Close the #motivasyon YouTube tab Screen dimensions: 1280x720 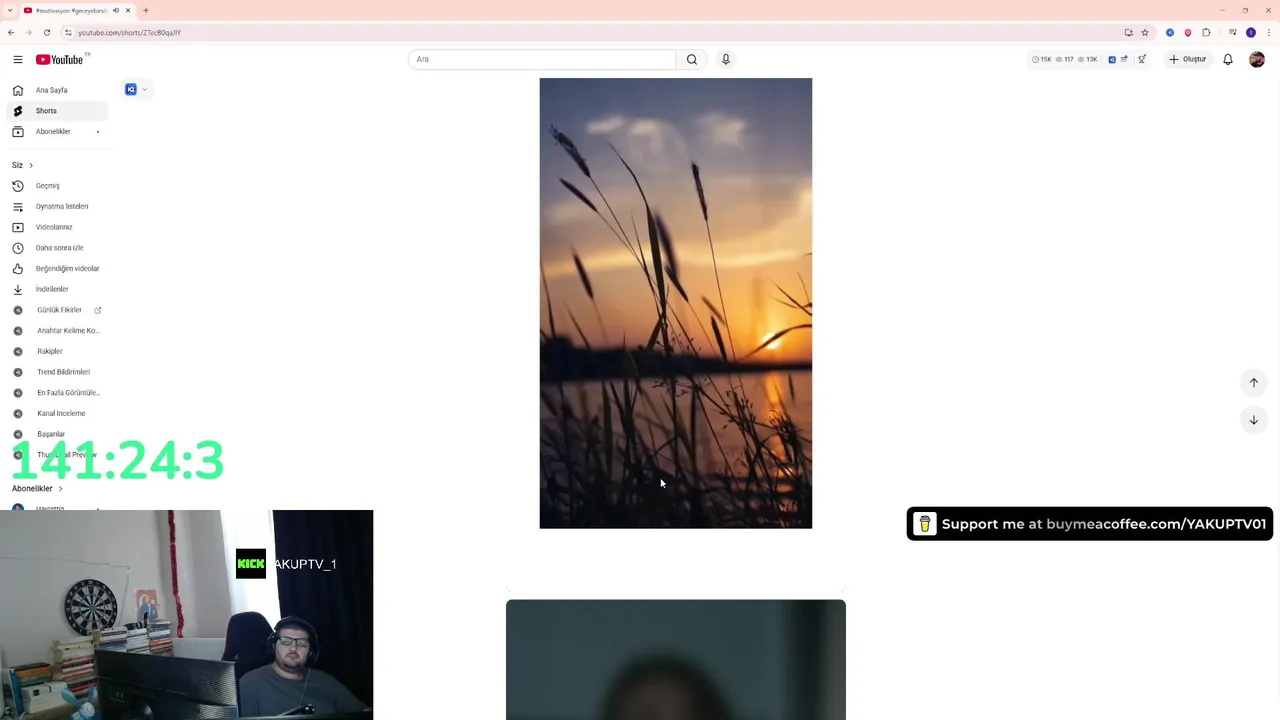tap(128, 10)
